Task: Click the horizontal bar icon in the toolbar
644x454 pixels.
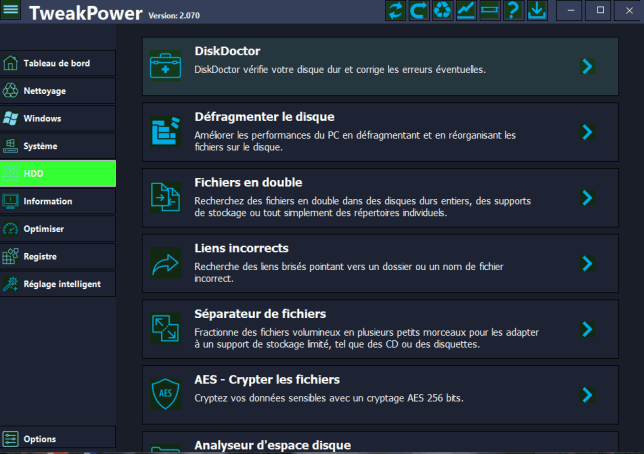Action: (489, 11)
